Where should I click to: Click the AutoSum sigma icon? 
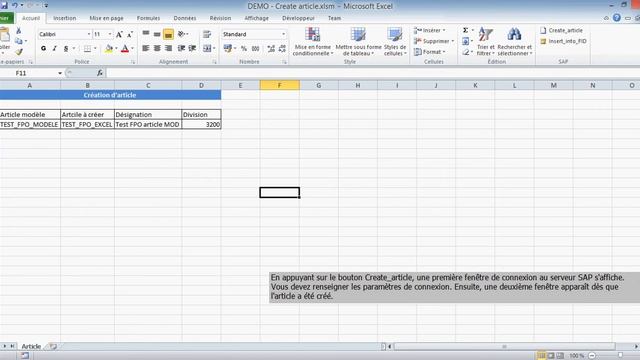pos(465,30)
